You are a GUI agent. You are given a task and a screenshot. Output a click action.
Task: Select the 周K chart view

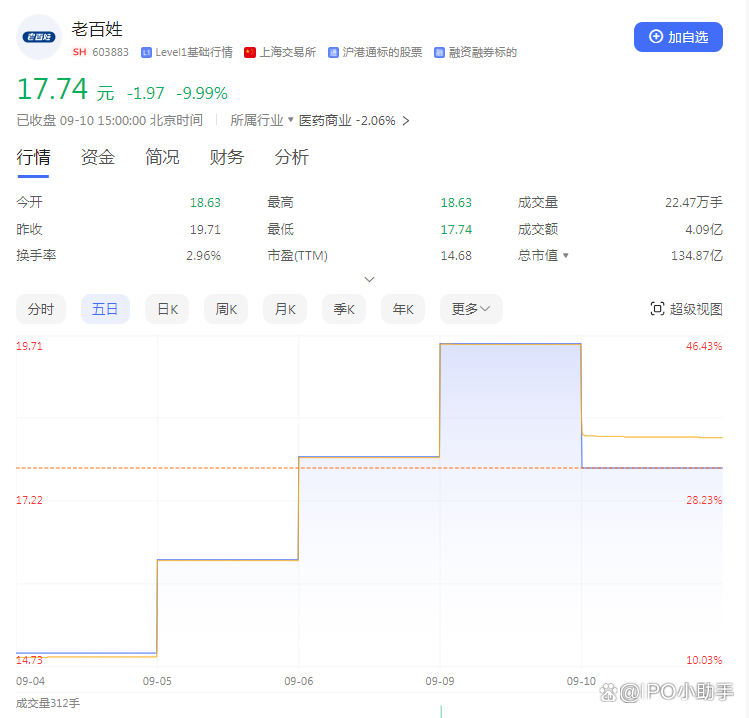226,309
